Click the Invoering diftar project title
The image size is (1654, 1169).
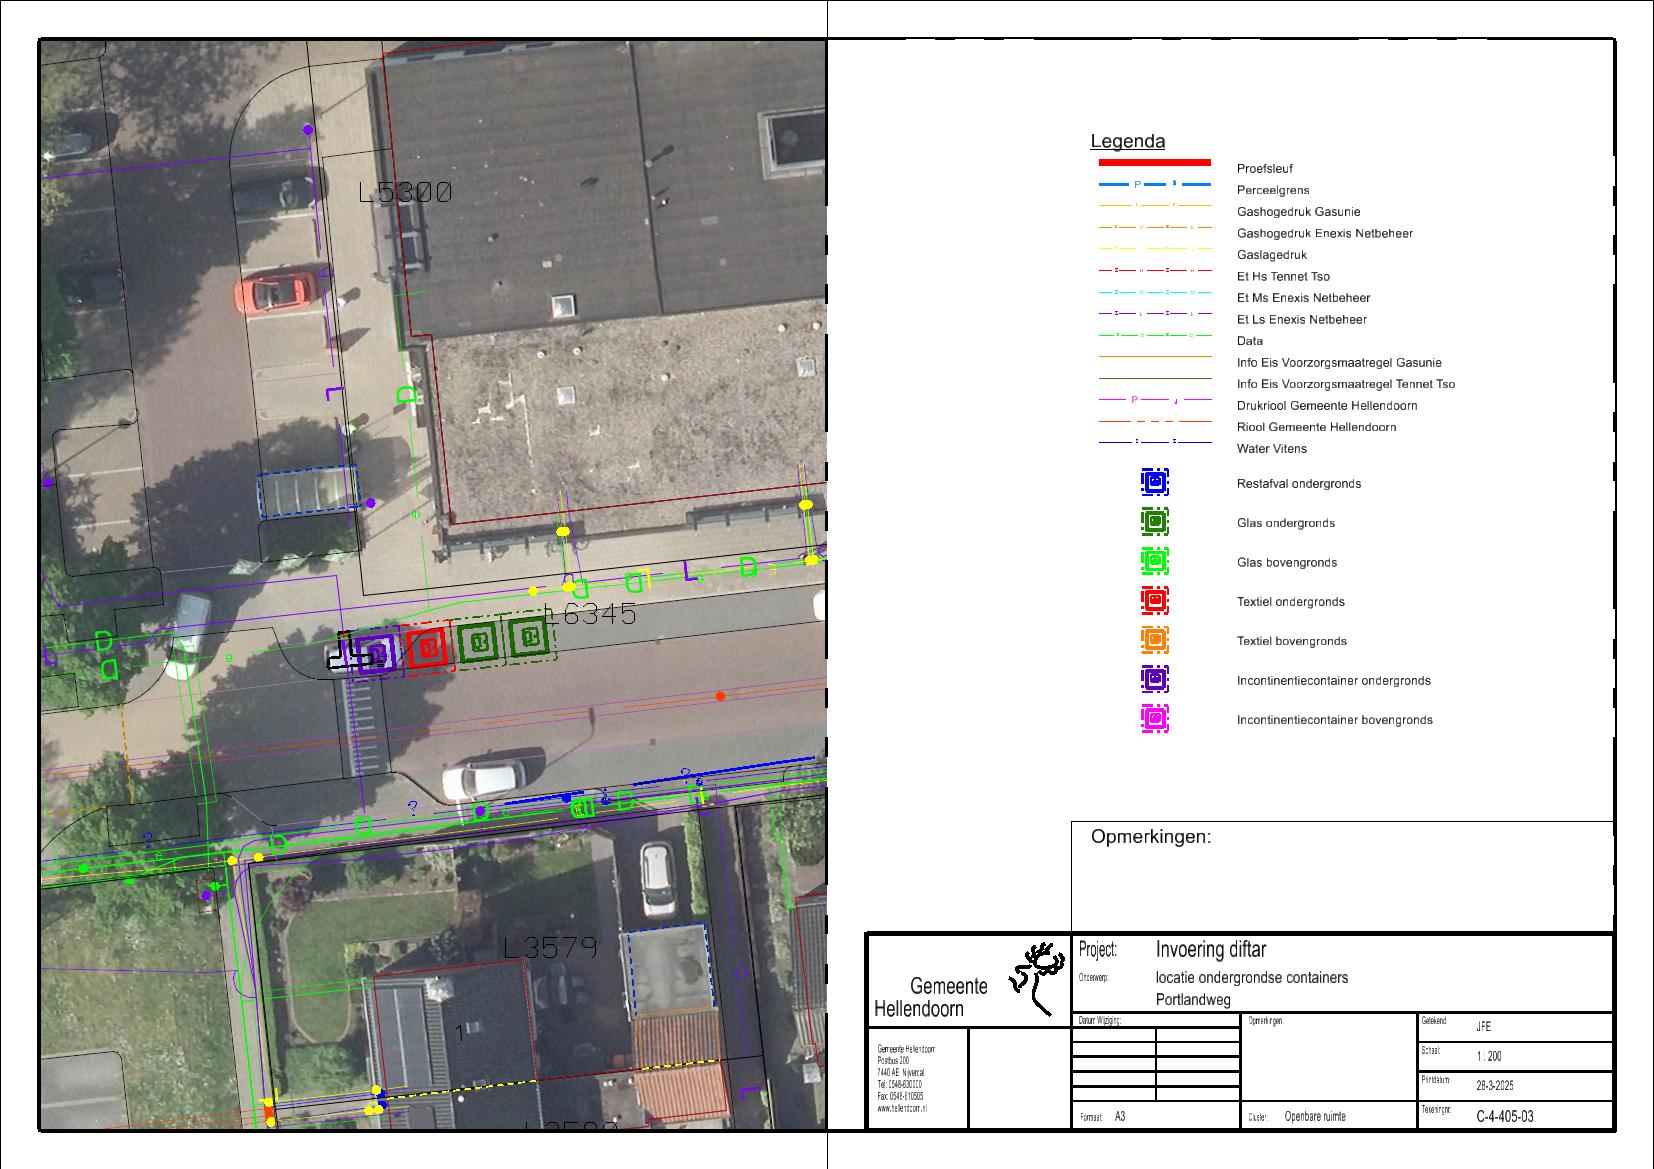click(x=1210, y=949)
